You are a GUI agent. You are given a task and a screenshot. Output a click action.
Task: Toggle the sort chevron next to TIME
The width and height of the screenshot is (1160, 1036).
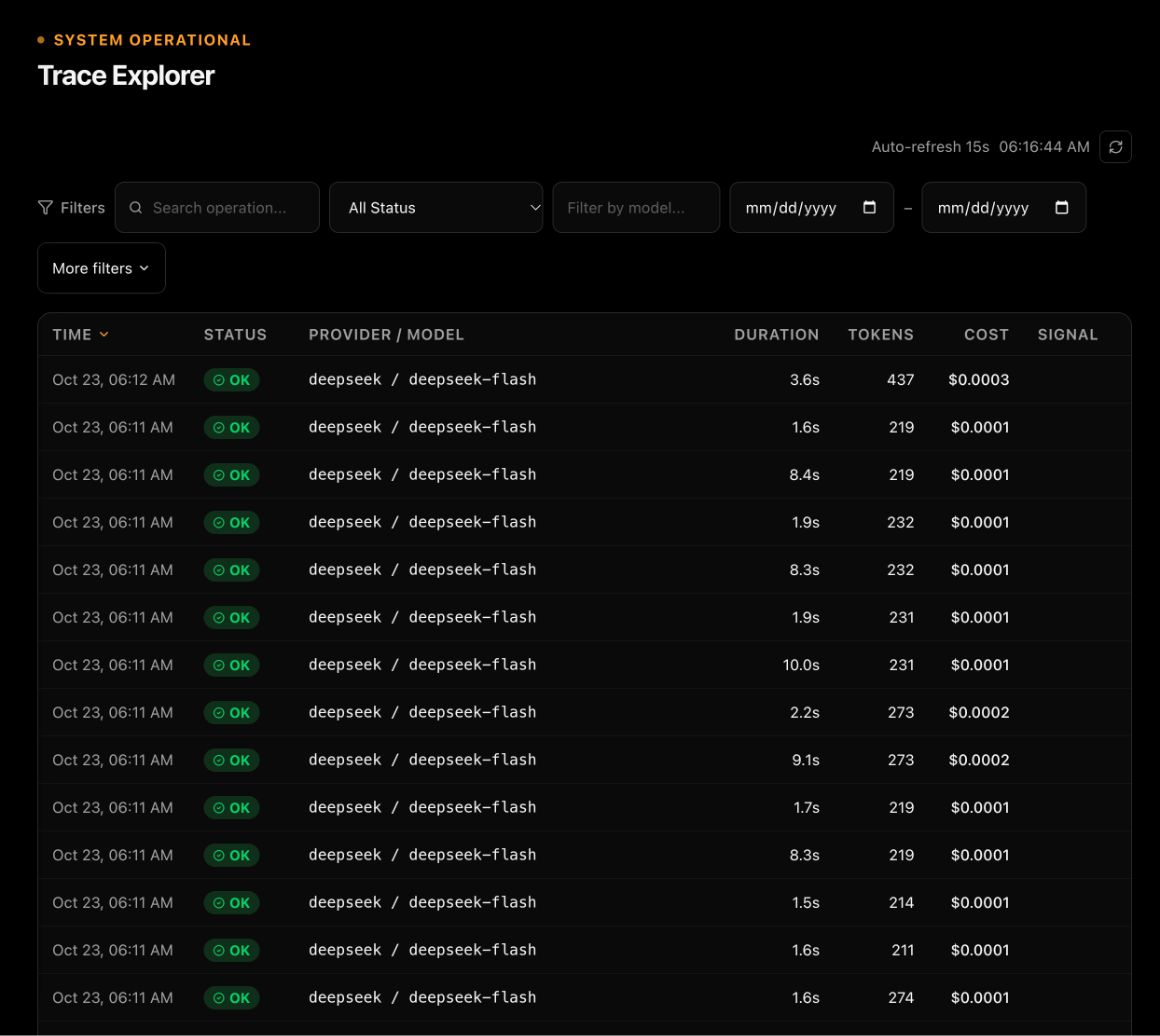pos(104,334)
